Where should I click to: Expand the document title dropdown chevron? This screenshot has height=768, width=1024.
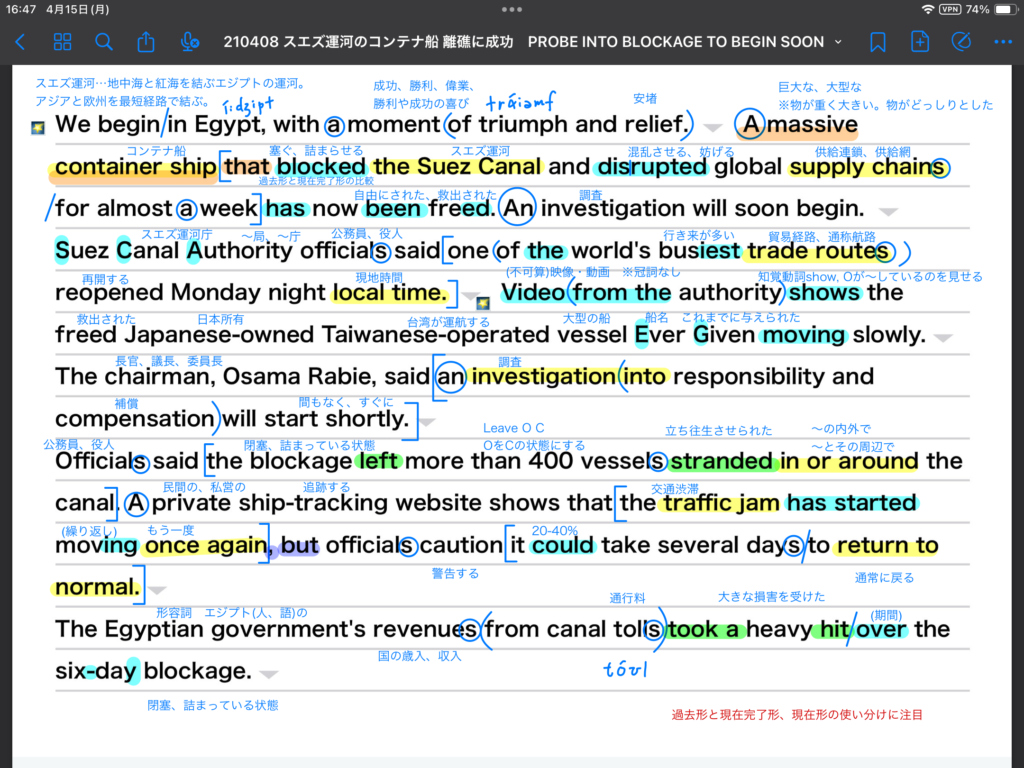click(x=838, y=42)
